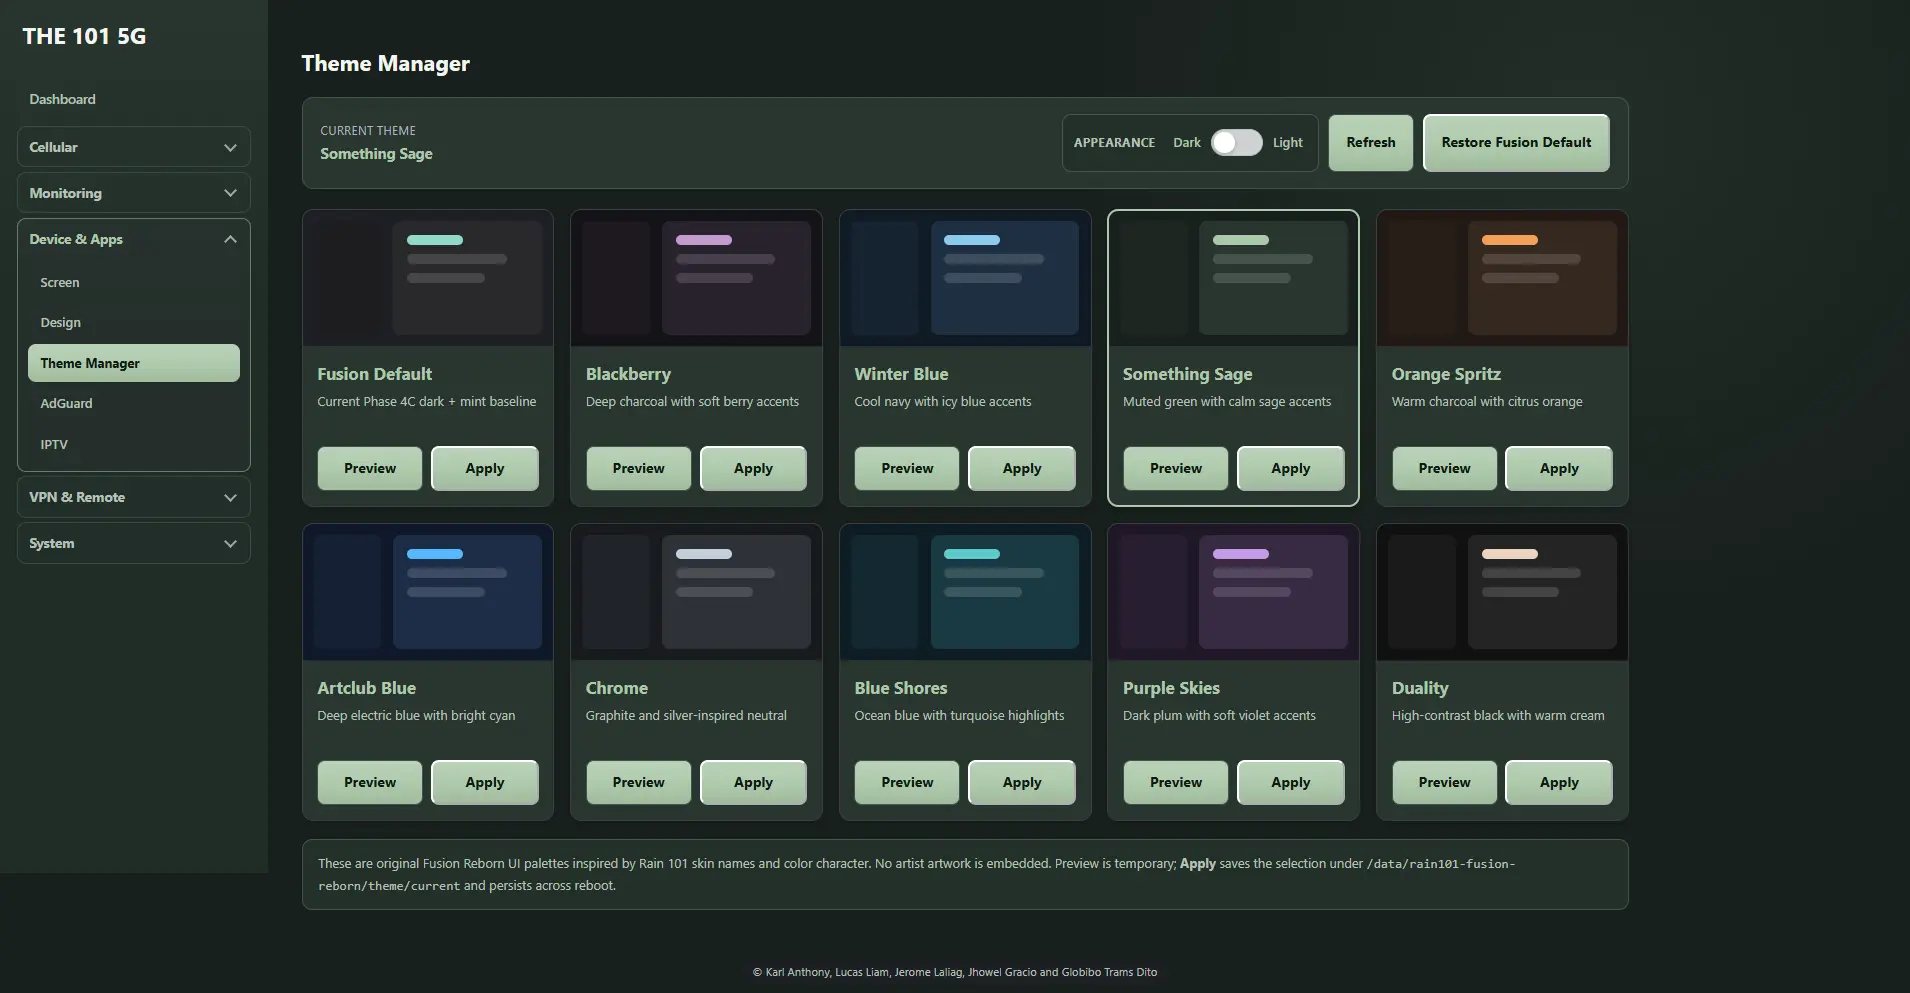The width and height of the screenshot is (1910, 993).
Task: Apply the Chrome theme
Action: (753, 782)
